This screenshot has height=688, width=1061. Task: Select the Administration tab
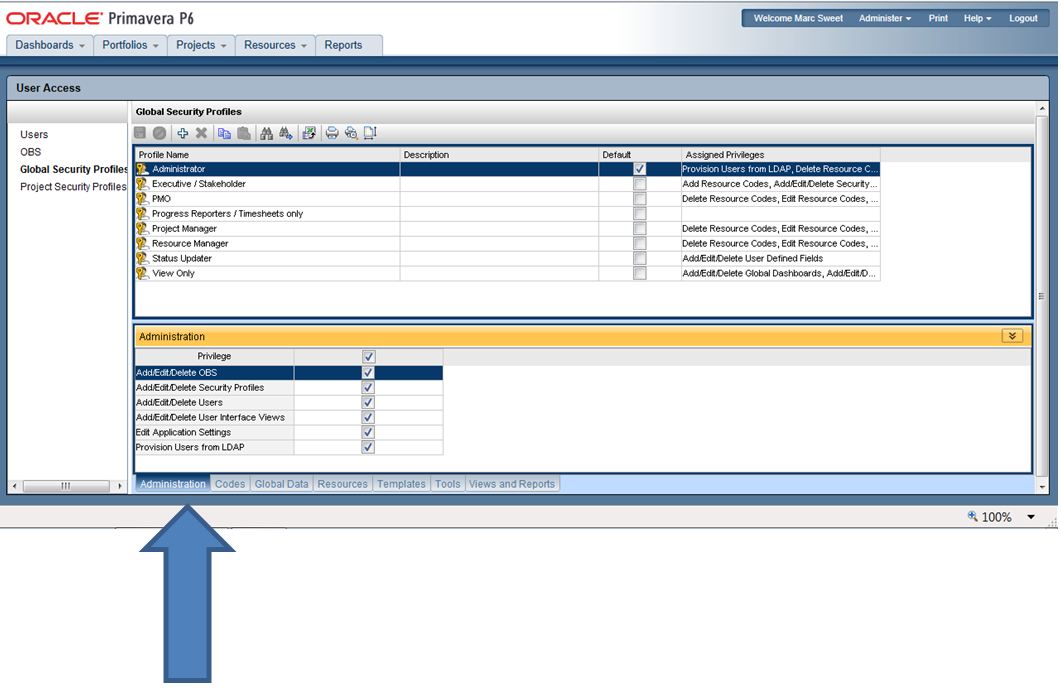pyautogui.click(x=173, y=484)
